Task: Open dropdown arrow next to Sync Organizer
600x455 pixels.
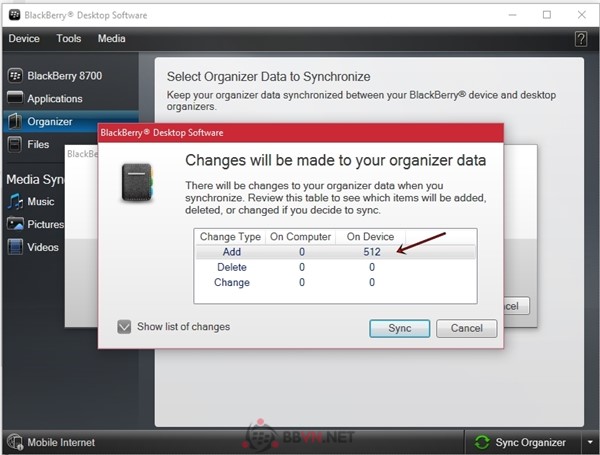Action: pyautogui.click(x=590, y=442)
